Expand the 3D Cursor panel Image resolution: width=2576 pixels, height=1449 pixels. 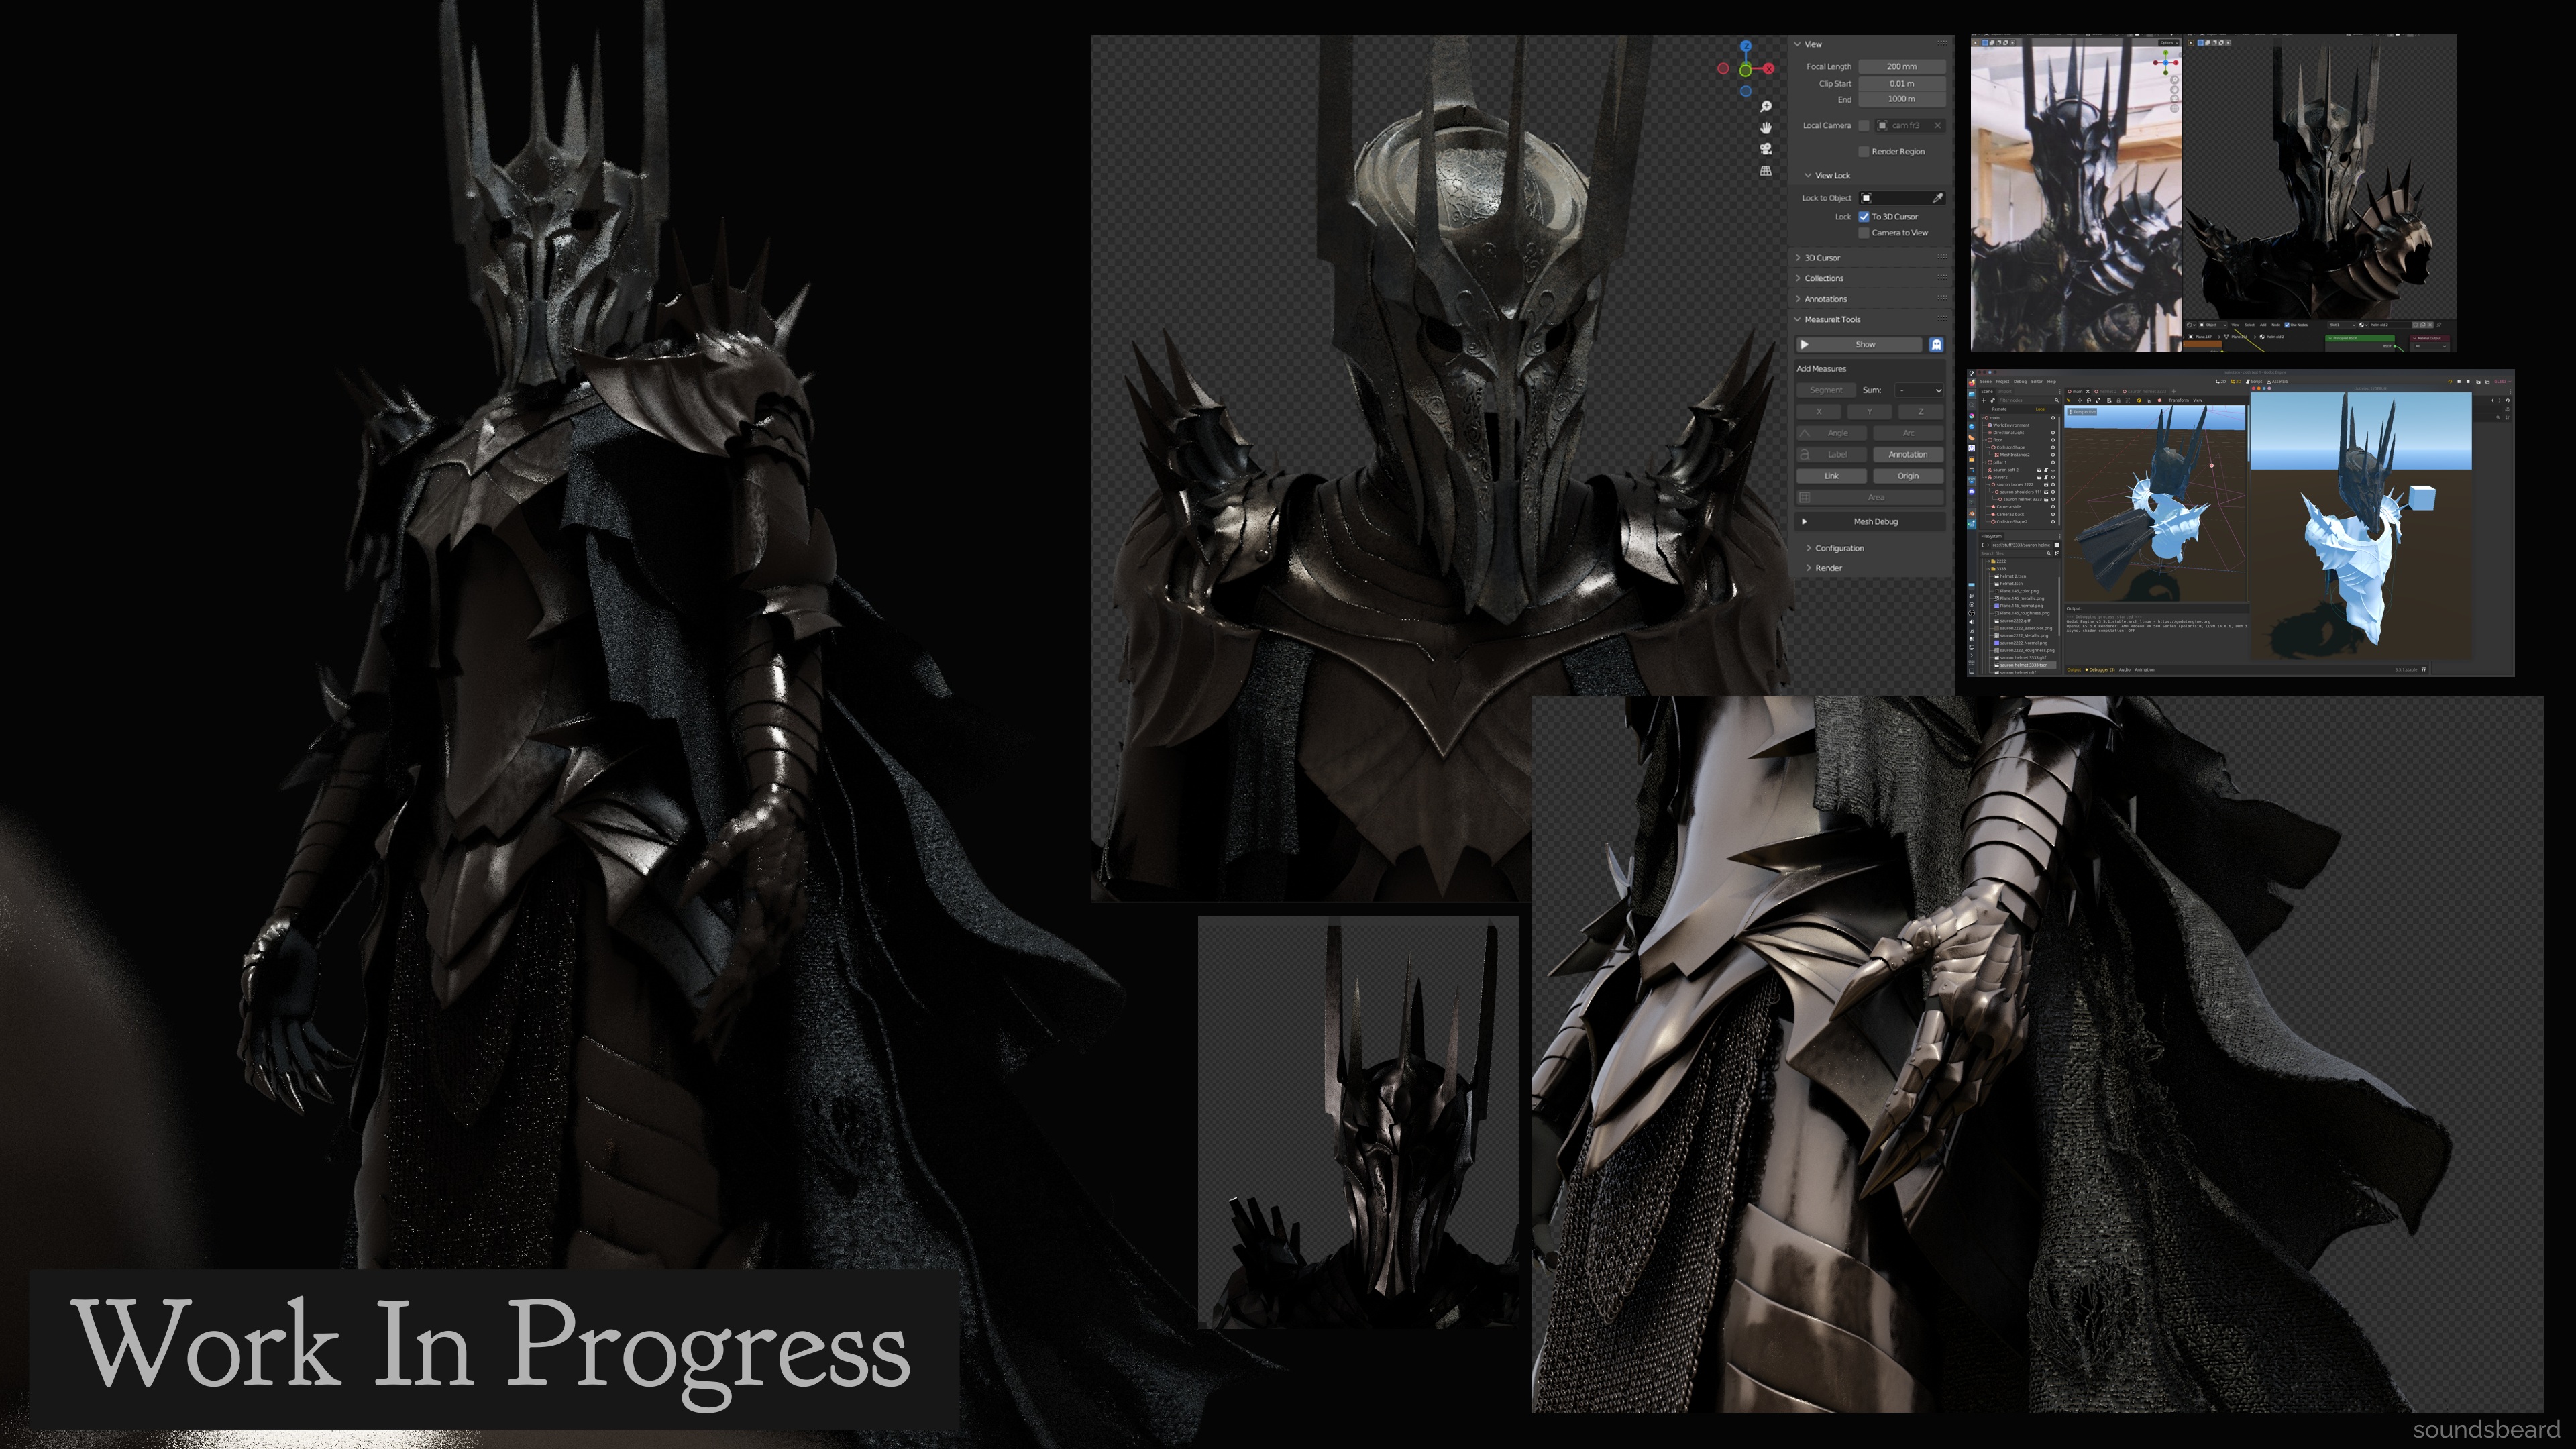(x=1798, y=258)
